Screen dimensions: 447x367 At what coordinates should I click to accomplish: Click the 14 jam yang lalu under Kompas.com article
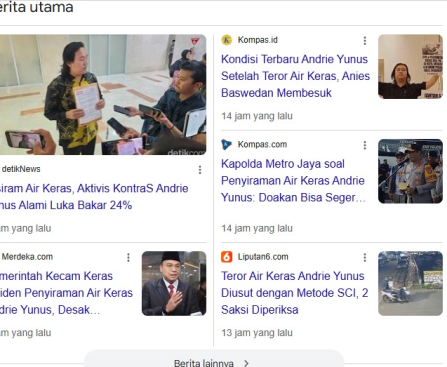257,228
